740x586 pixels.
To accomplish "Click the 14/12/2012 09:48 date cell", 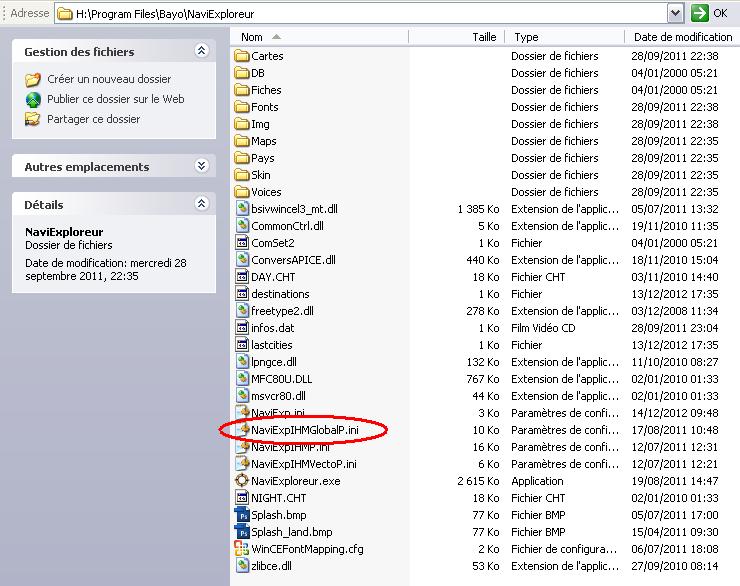I will coord(675,413).
